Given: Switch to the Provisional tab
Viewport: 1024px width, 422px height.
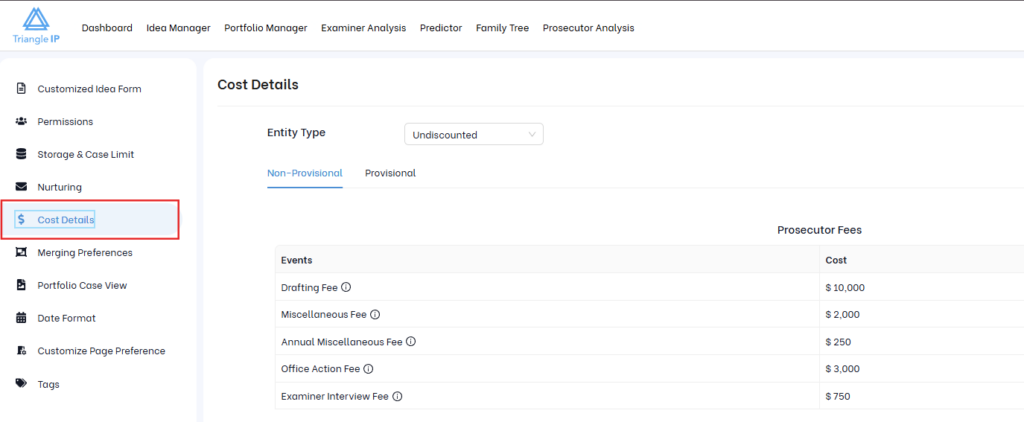Looking at the screenshot, I should pyautogui.click(x=390, y=173).
